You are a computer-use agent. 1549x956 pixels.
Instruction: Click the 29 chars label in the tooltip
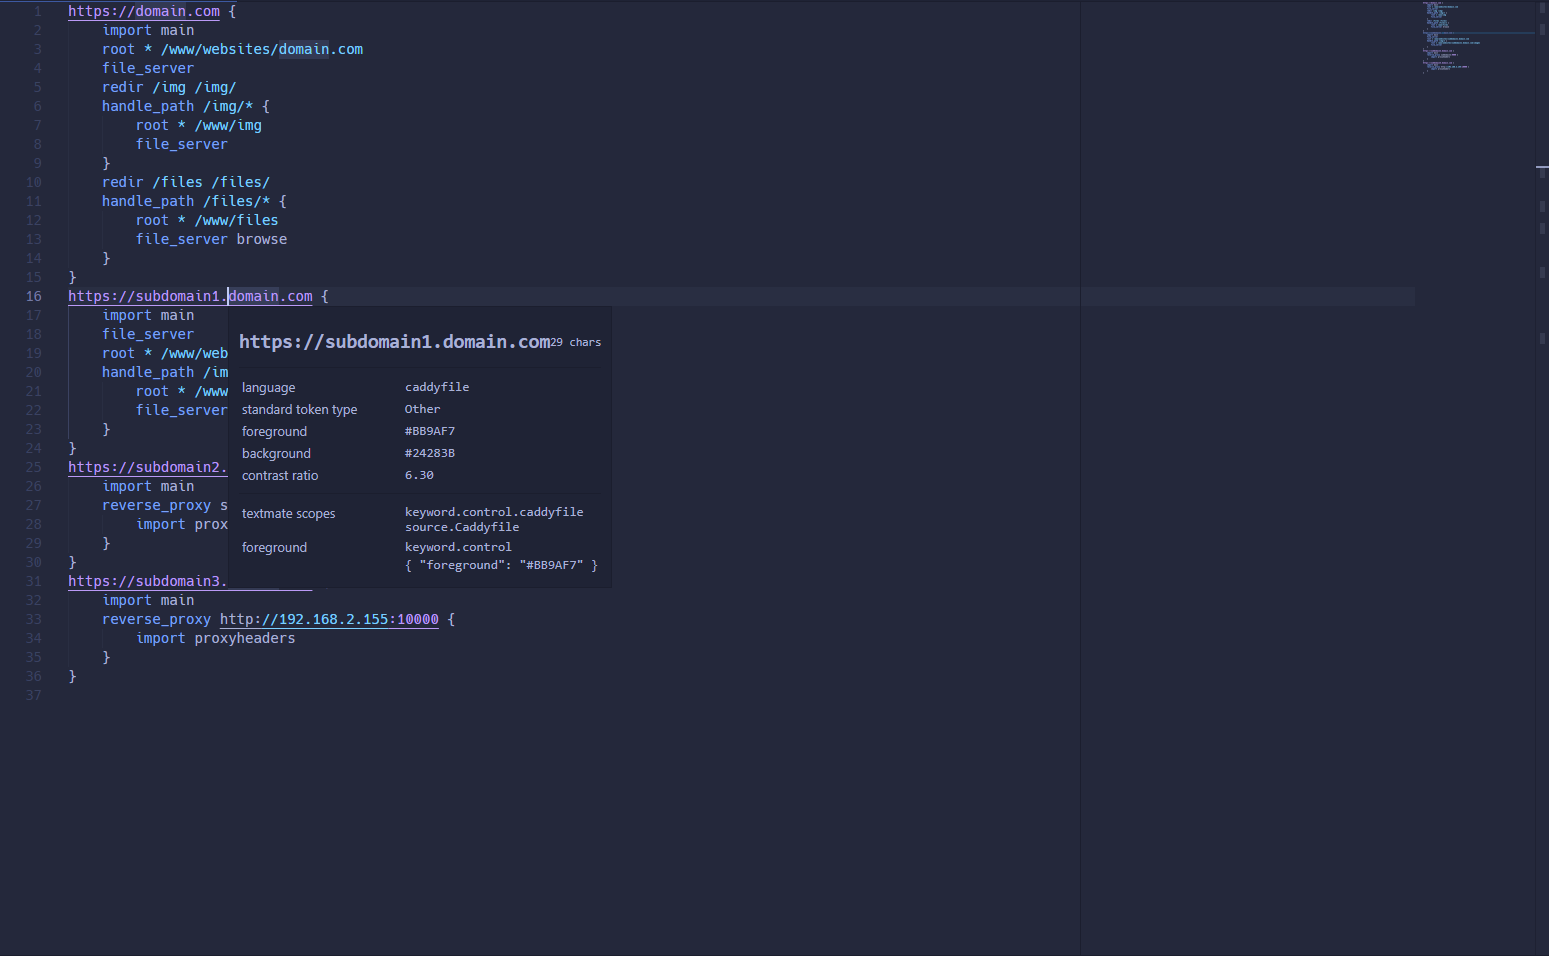573,341
